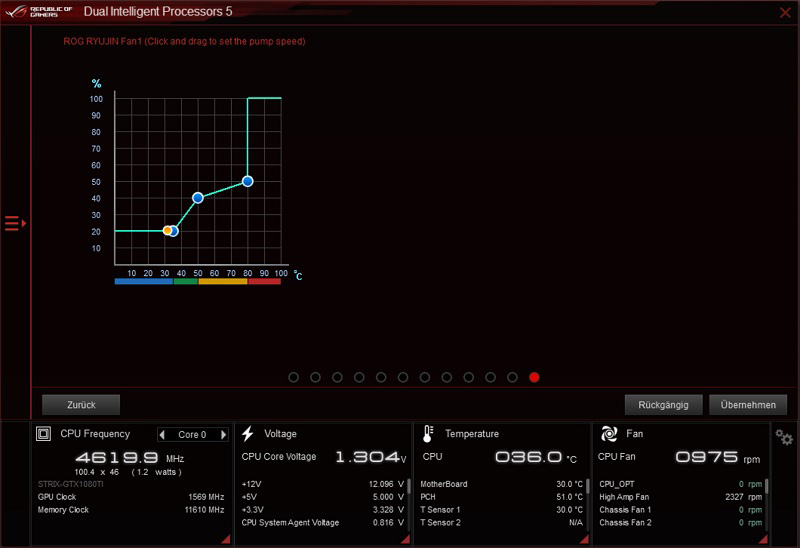Viewport: 800px width, 548px height.
Task: Select the eleventh page indicator dot
Action: coord(512,377)
